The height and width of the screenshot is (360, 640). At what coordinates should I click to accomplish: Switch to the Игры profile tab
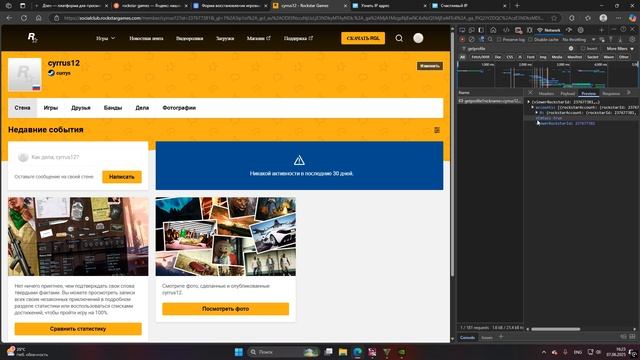[x=51, y=108]
